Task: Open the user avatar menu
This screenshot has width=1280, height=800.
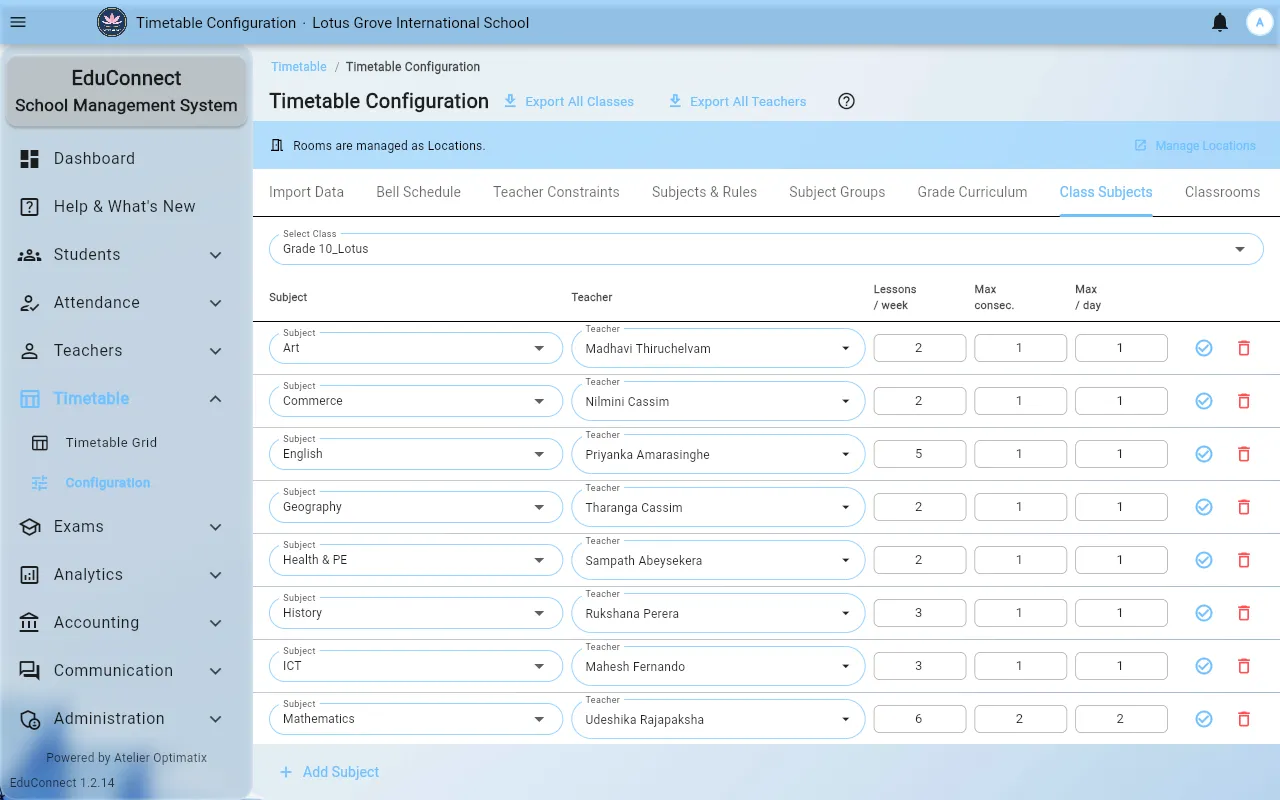Action: point(1258,22)
